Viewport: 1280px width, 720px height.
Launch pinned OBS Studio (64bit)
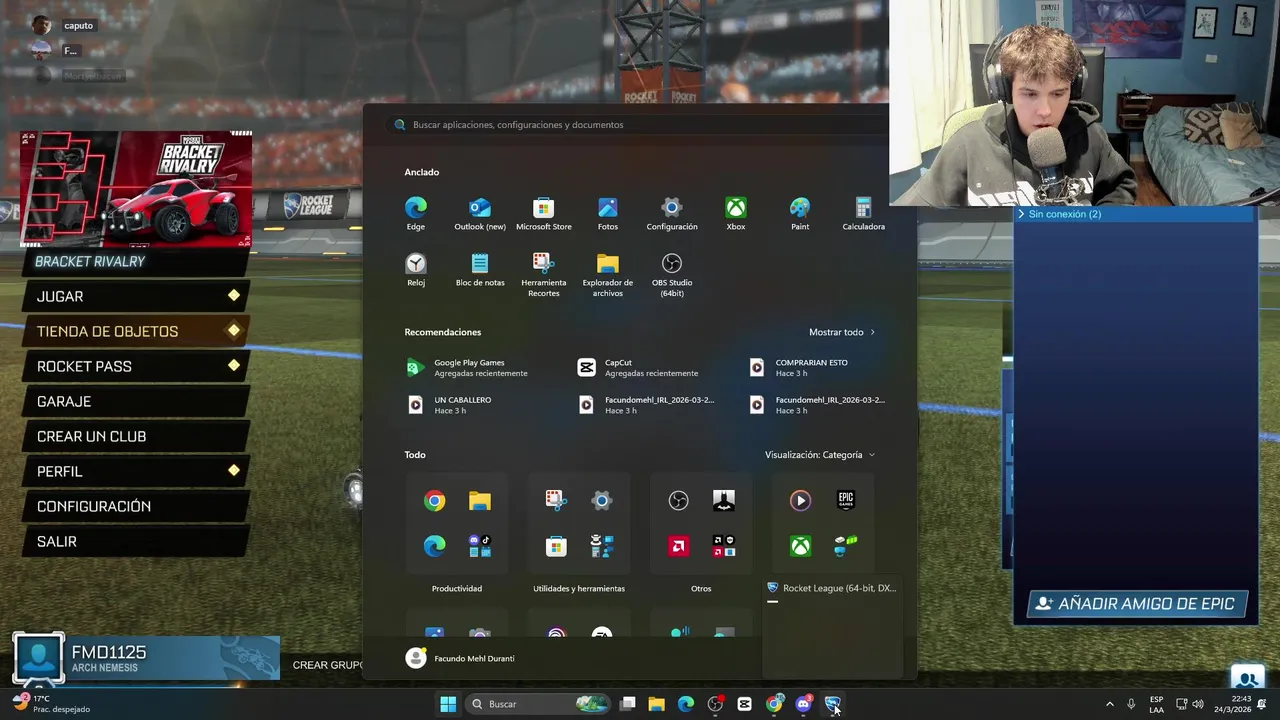[x=672, y=275]
